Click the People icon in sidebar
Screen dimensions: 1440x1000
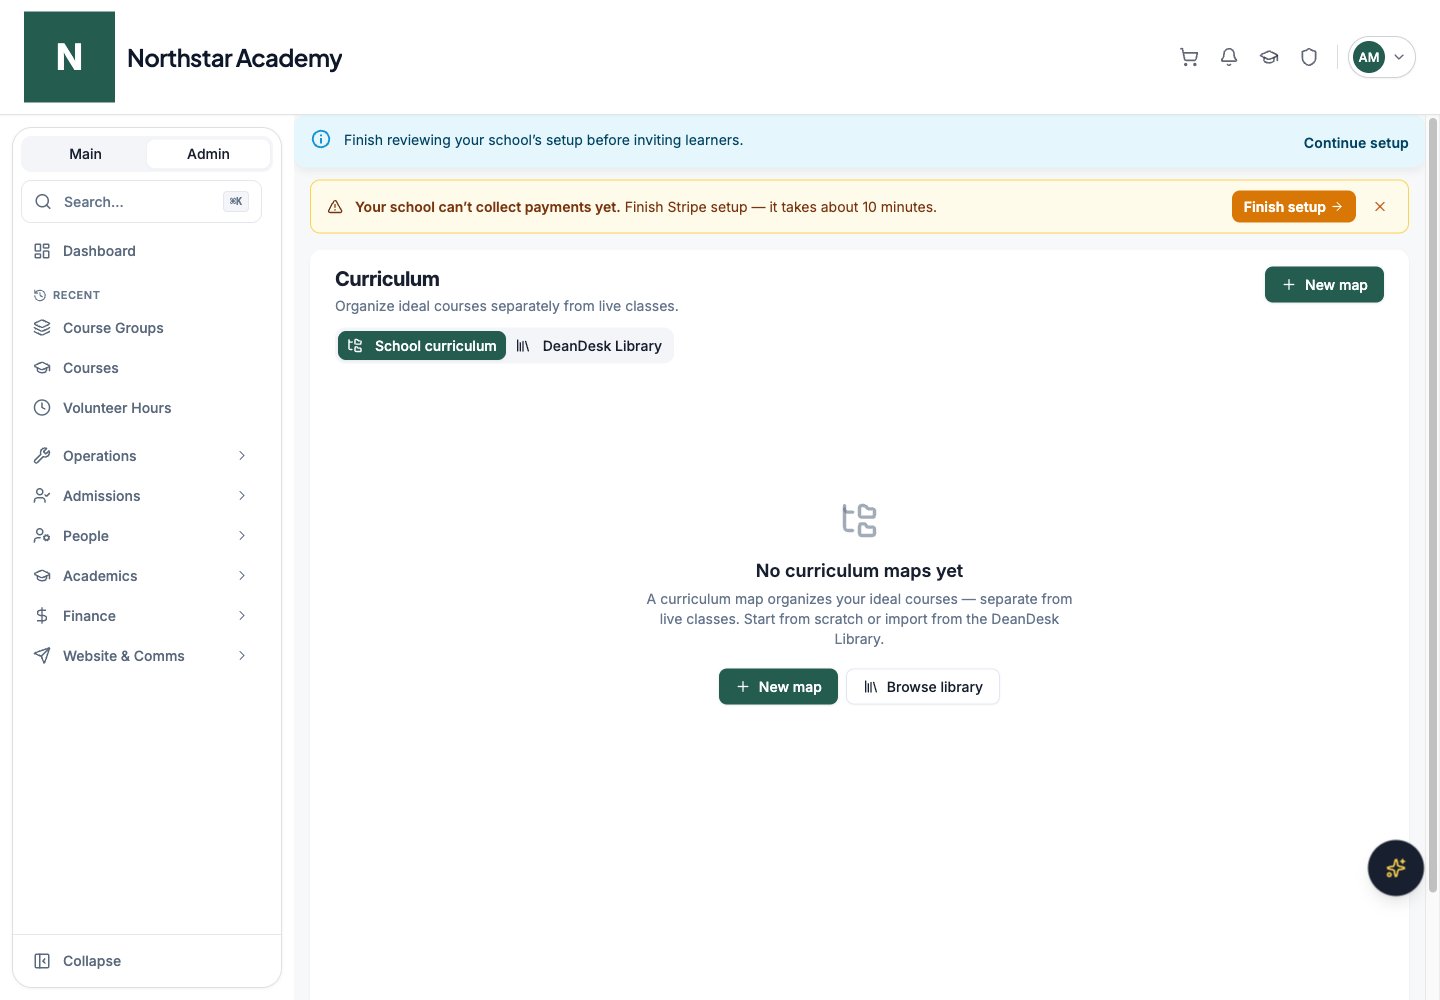click(x=42, y=536)
